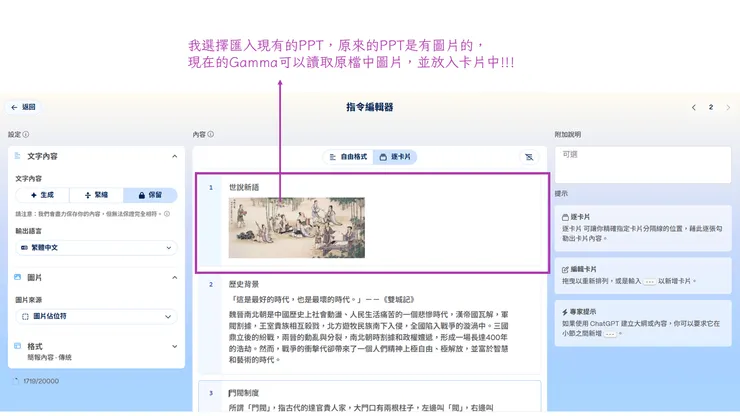The width and height of the screenshot is (740, 416).
Task: Click the card number 1 handle
Action: 211,187
